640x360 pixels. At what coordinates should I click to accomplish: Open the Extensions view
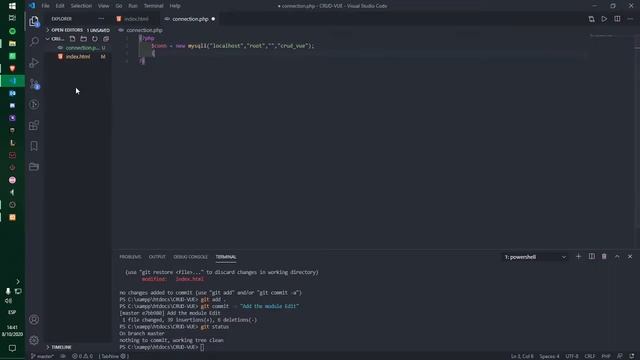click(34, 125)
